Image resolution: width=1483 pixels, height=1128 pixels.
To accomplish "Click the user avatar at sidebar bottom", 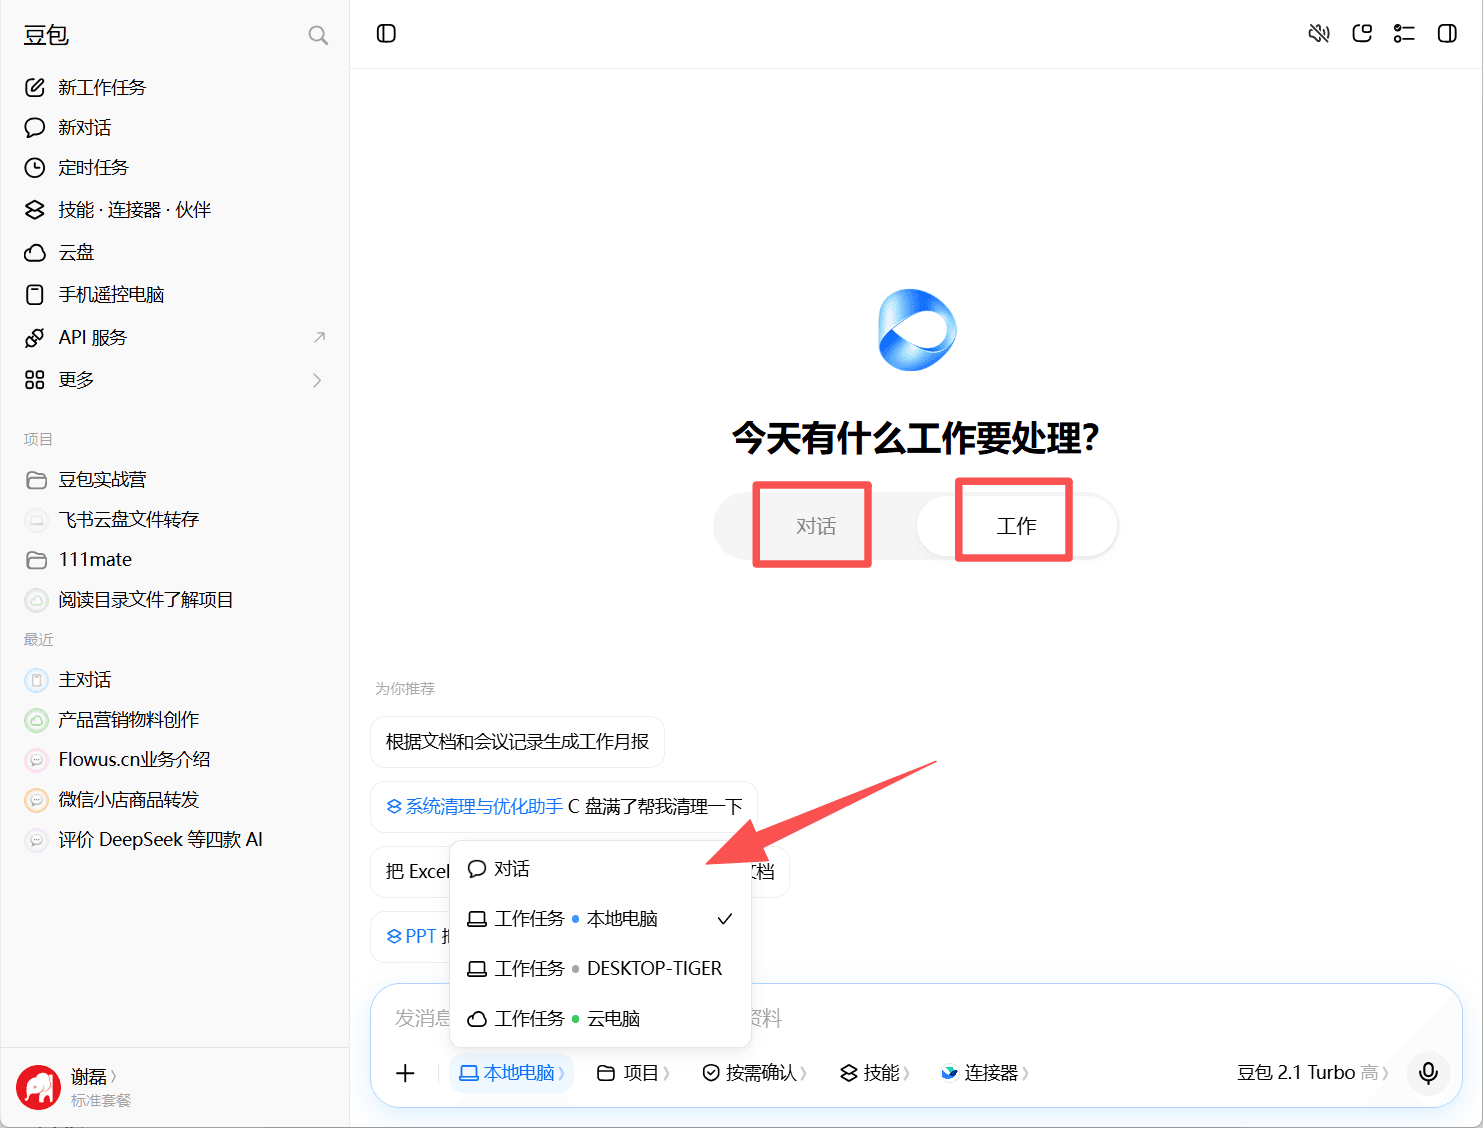I will point(38,1087).
